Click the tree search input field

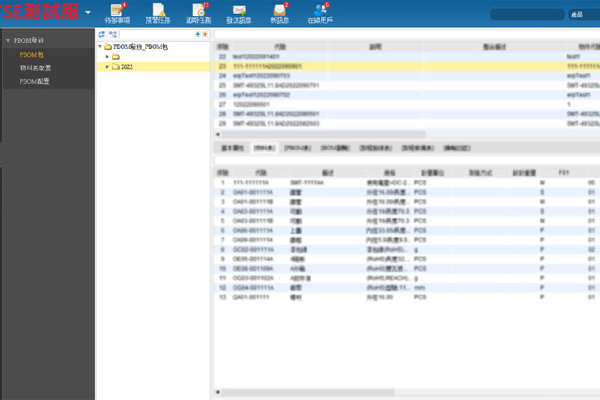157,34
